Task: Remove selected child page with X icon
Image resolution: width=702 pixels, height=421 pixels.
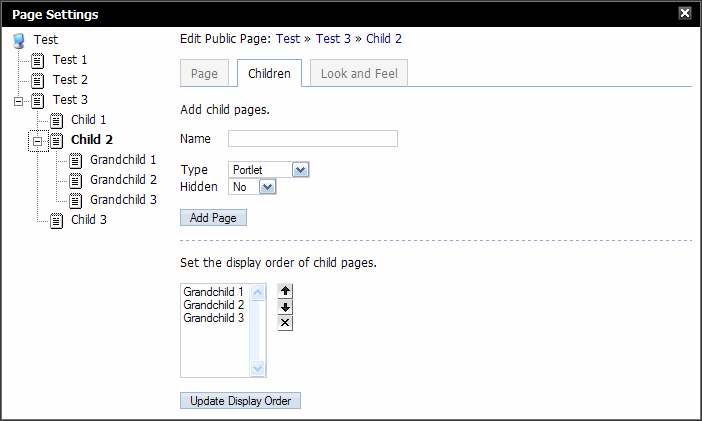Action: (x=285, y=322)
